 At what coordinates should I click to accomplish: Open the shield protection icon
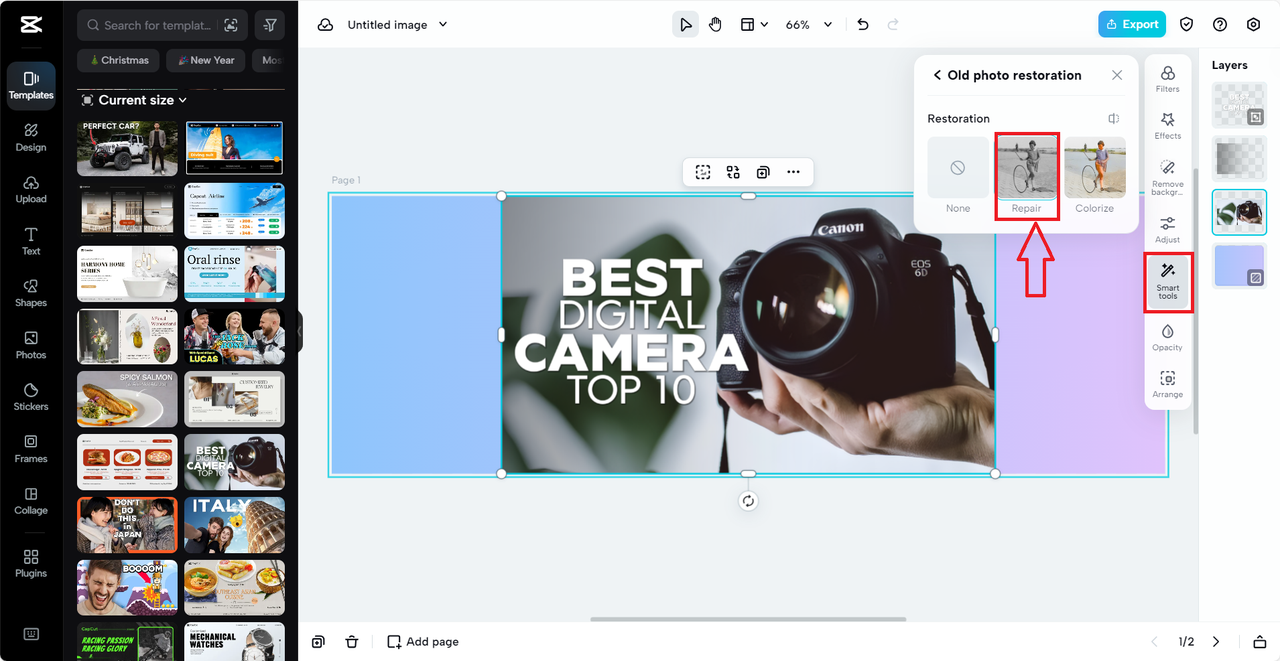pos(1187,25)
